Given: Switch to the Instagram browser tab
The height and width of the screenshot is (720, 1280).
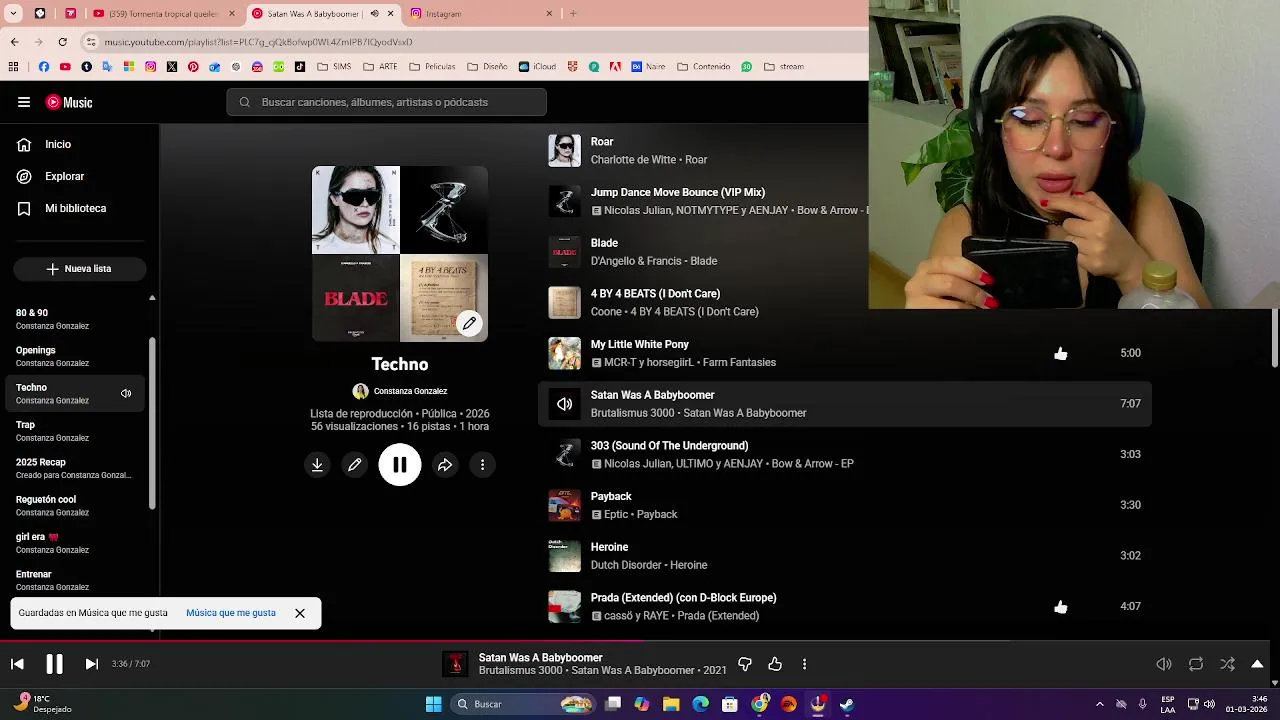Looking at the screenshot, I should (481, 14).
